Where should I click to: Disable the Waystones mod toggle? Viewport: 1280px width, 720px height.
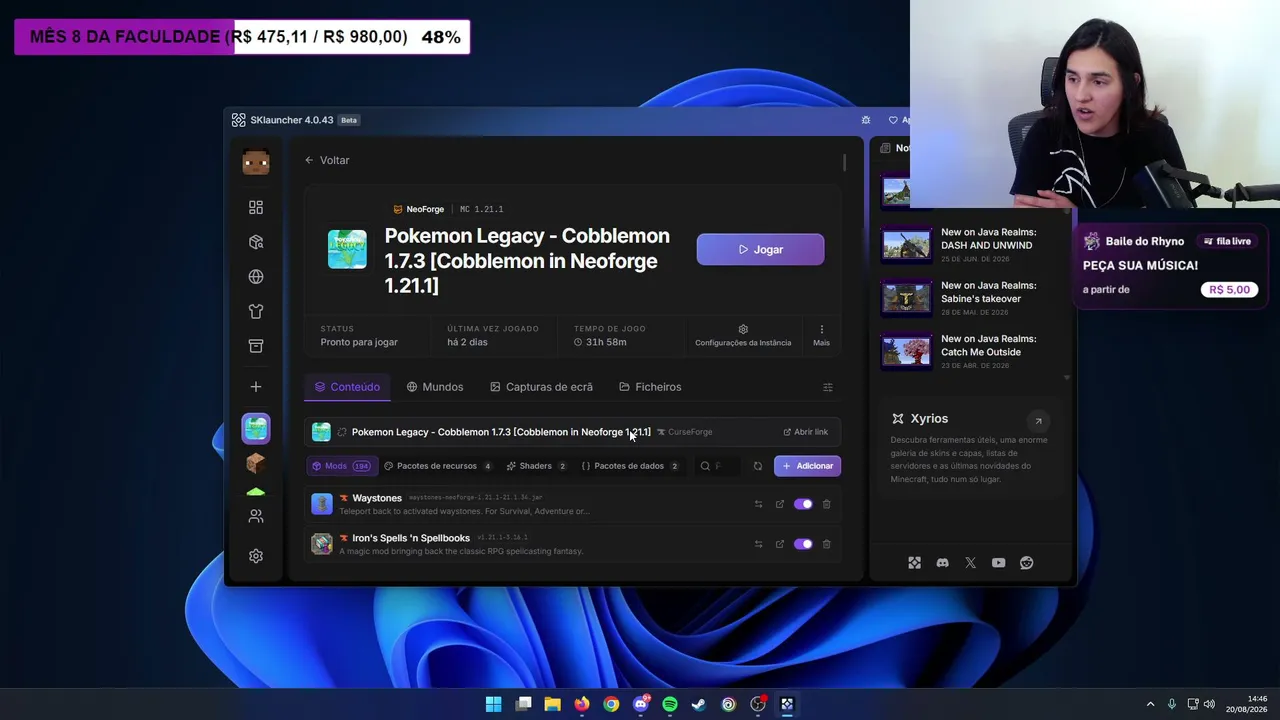[x=803, y=504]
